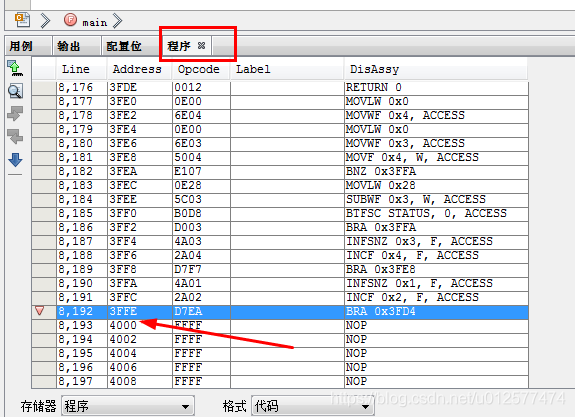Click the red main function icon
Viewport: 575px width, 417px height.
[x=70, y=19]
